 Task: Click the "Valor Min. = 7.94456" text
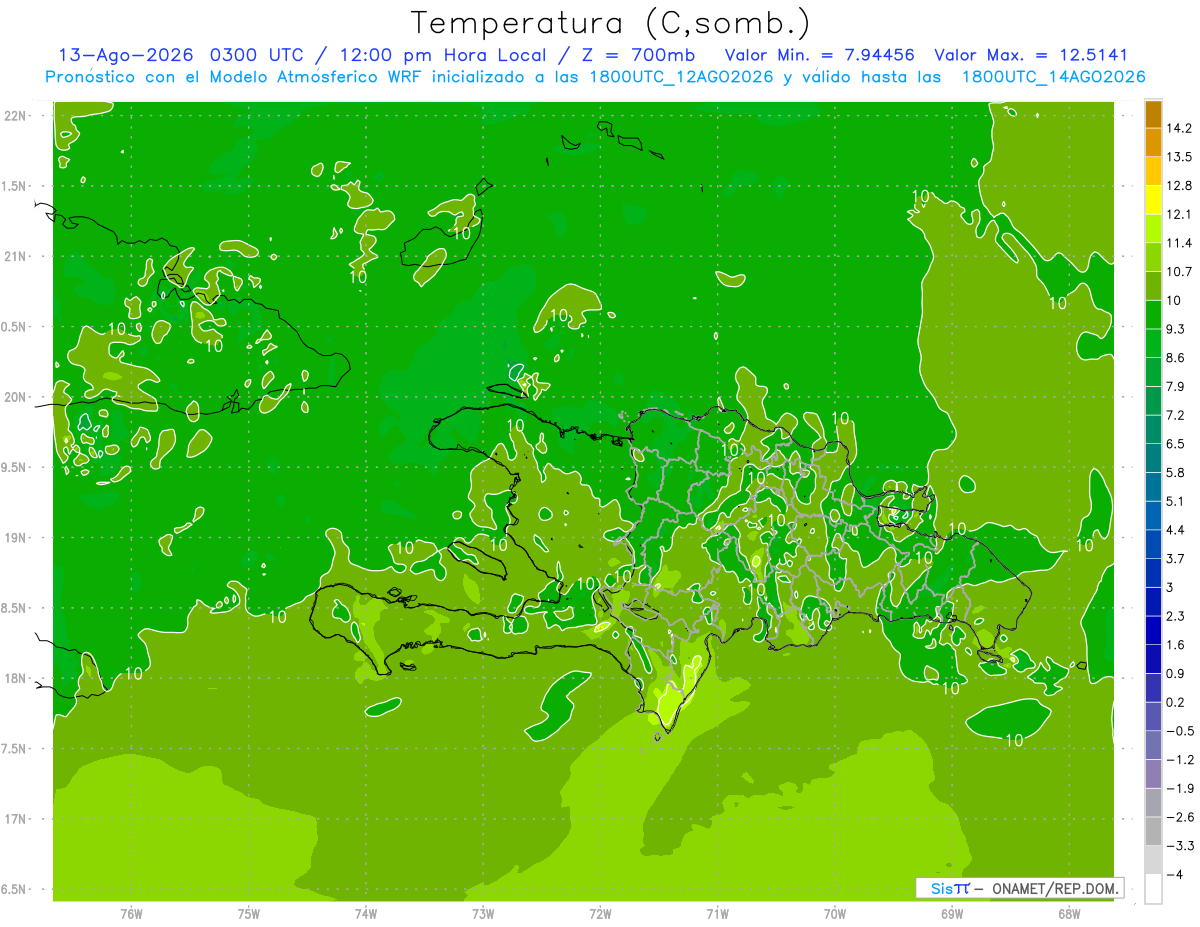(820, 55)
